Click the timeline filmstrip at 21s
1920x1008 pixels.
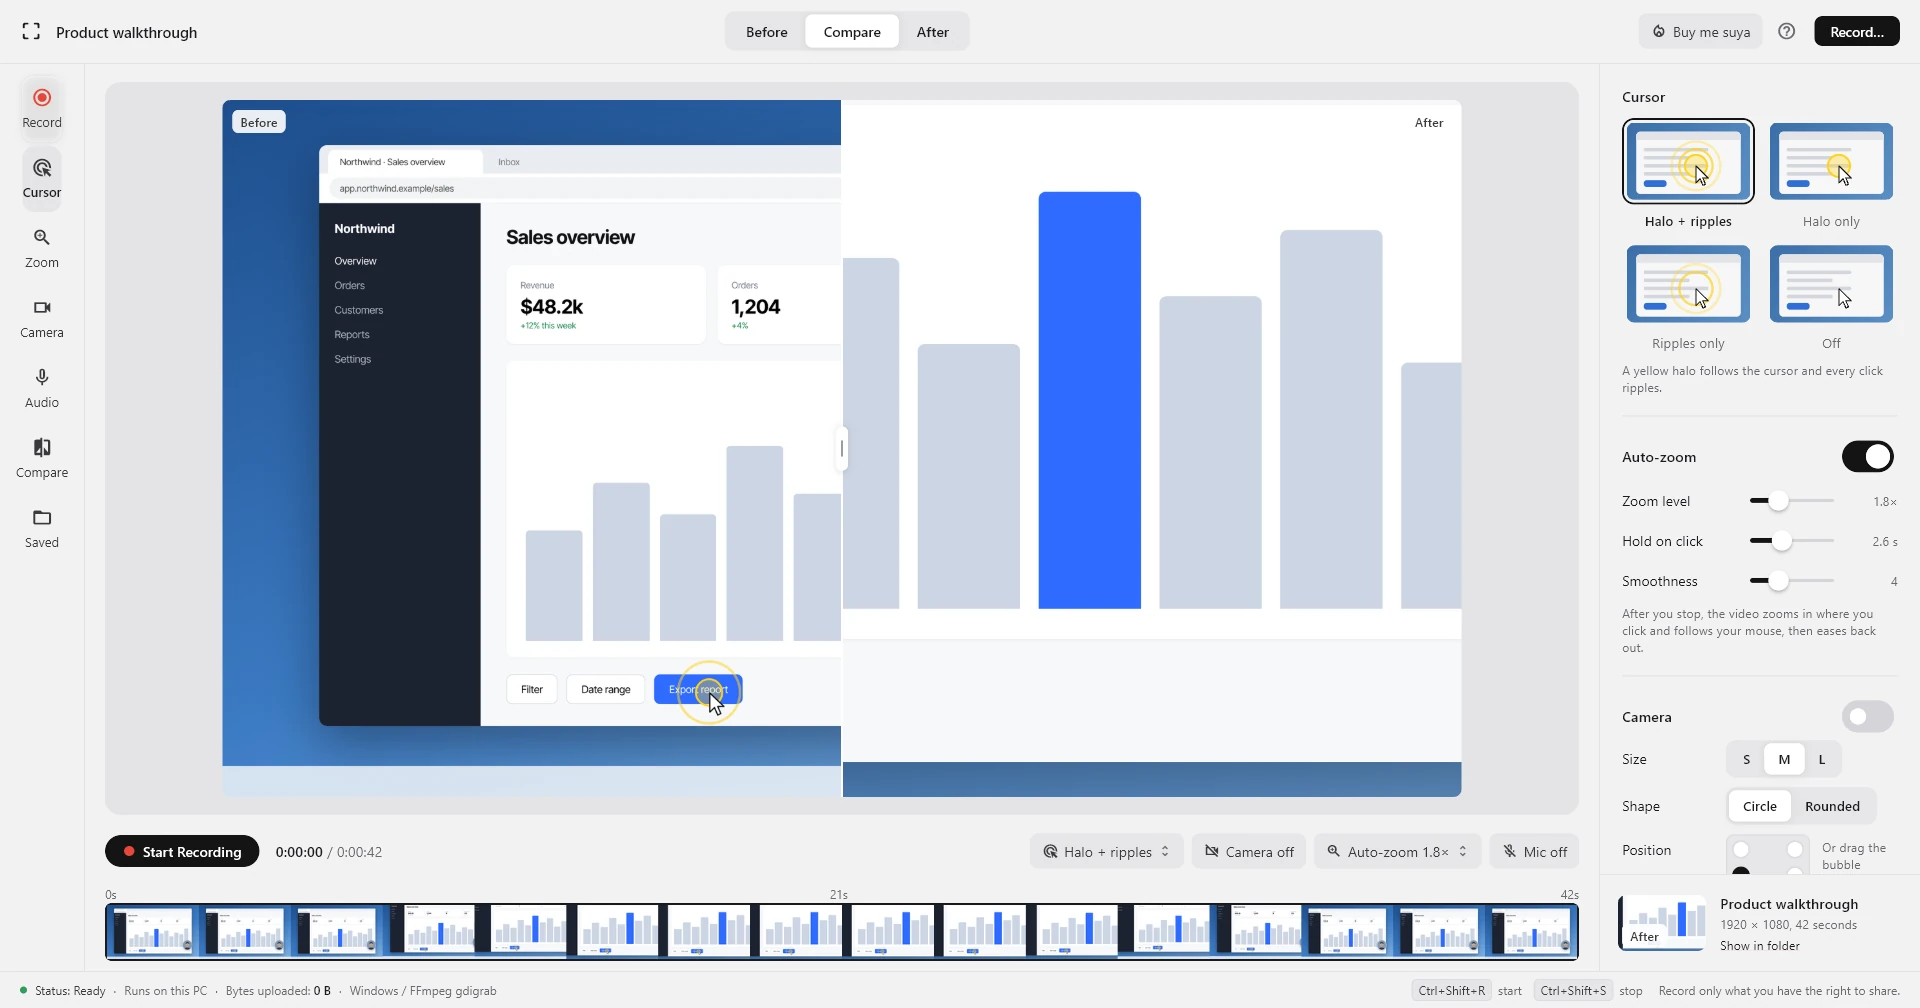(842, 931)
